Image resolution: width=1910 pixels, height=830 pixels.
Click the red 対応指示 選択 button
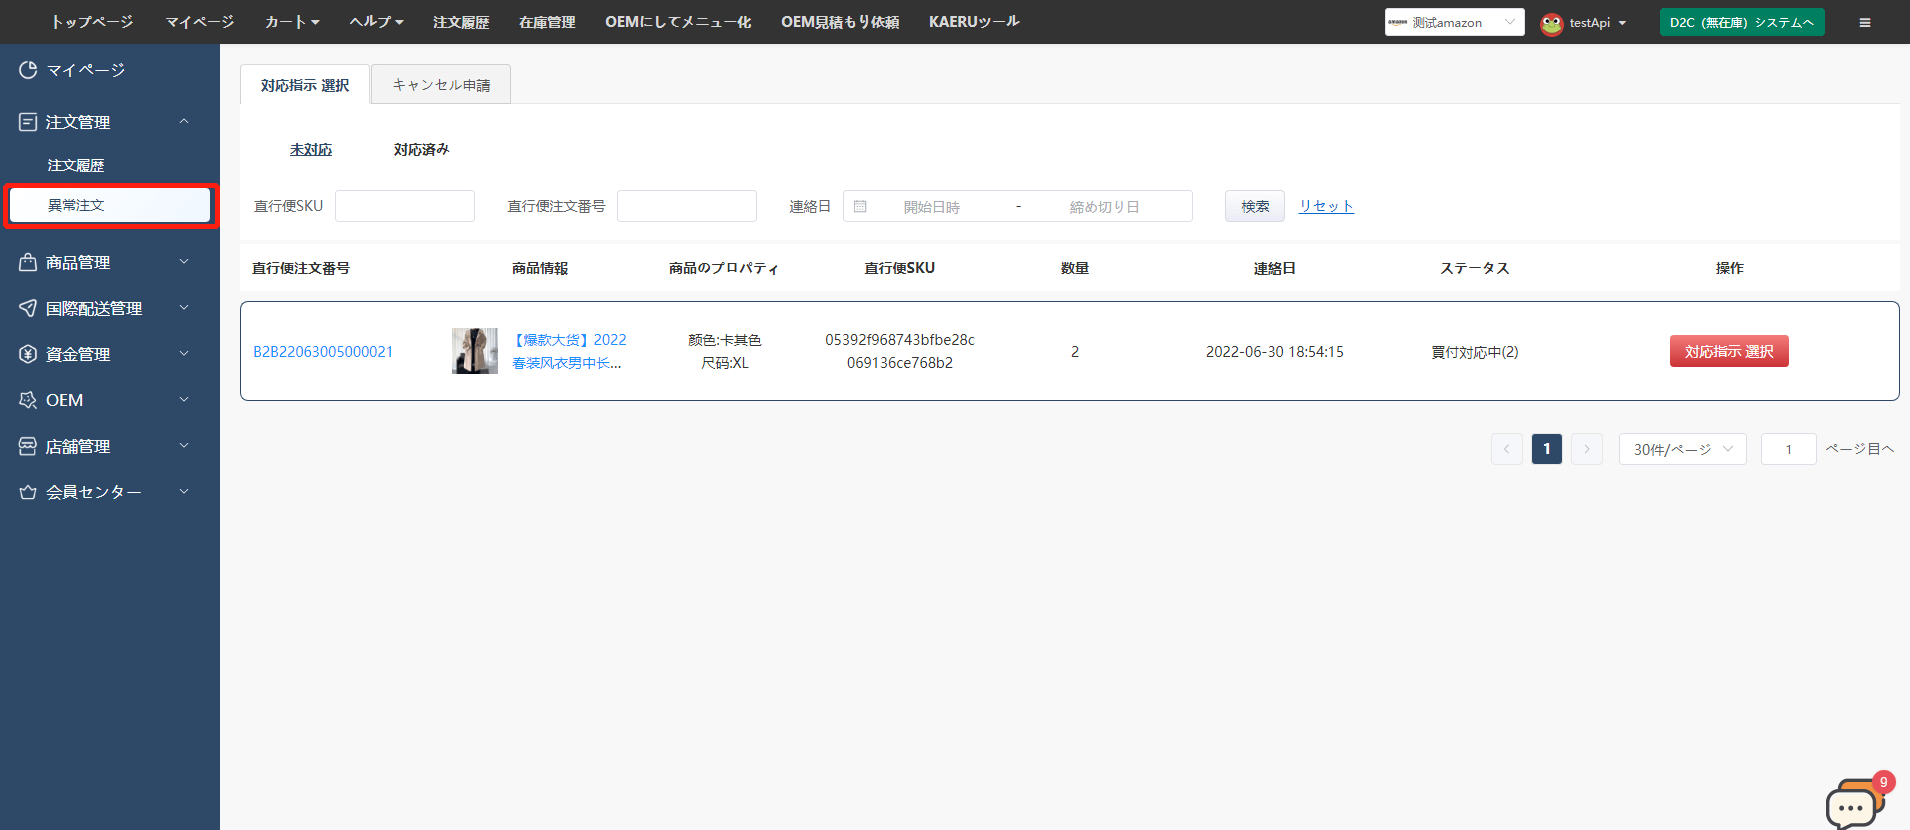click(1729, 351)
